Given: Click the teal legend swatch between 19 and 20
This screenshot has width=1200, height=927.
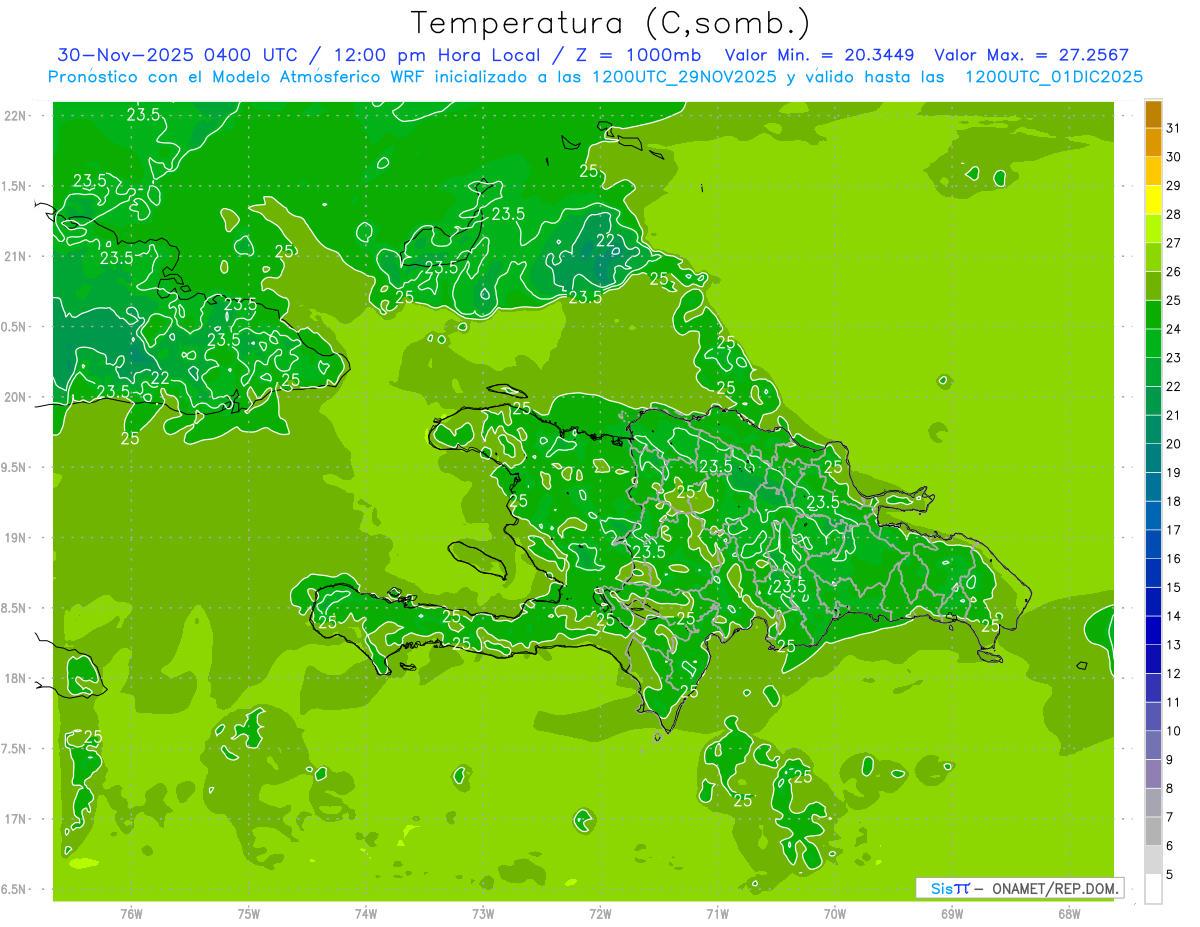Looking at the screenshot, I should [x=1153, y=459].
